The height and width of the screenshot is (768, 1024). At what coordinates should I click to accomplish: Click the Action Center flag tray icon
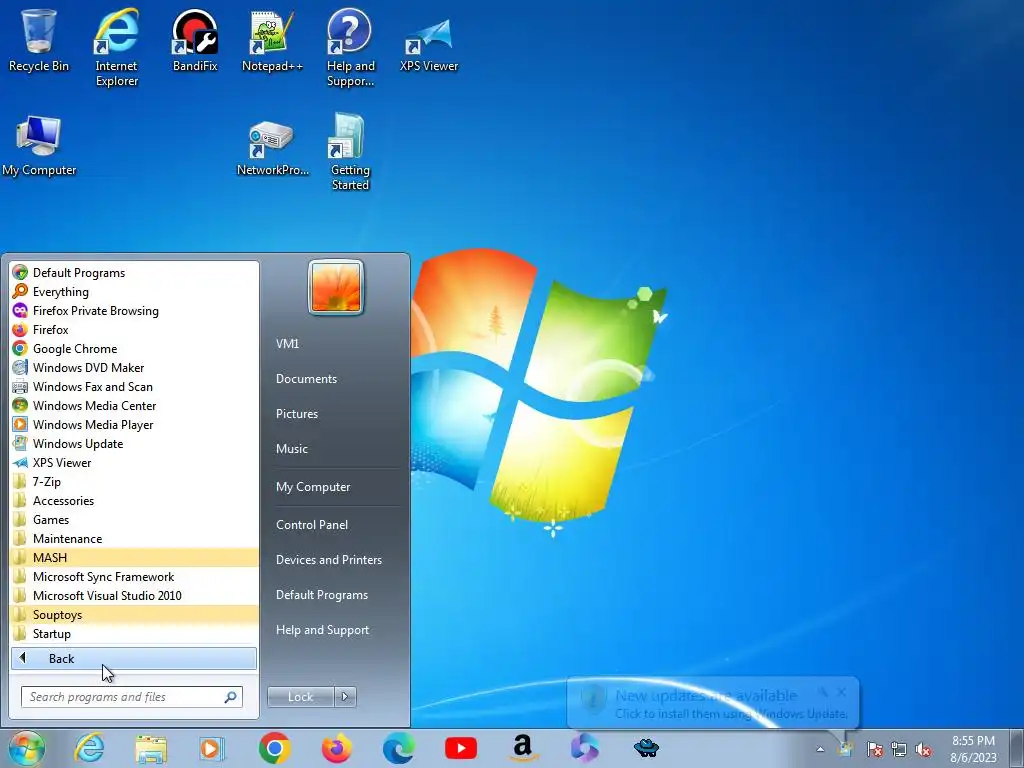(874, 749)
